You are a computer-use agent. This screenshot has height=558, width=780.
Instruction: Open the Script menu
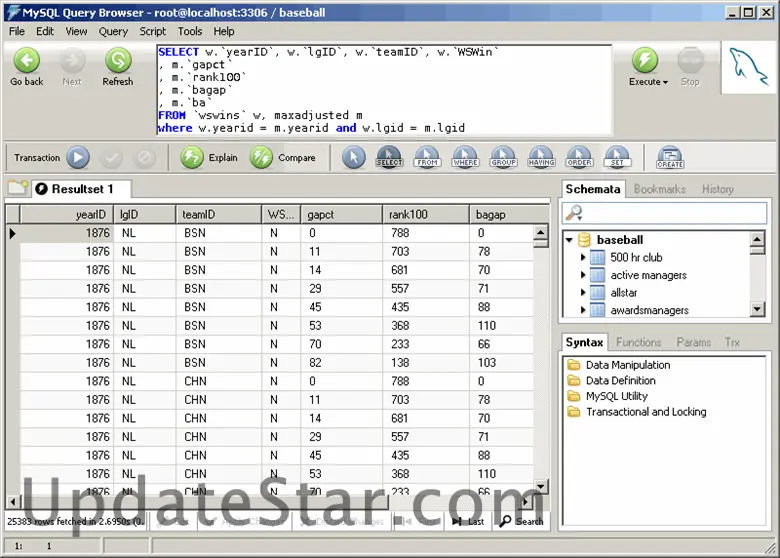click(x=152, y=31)
